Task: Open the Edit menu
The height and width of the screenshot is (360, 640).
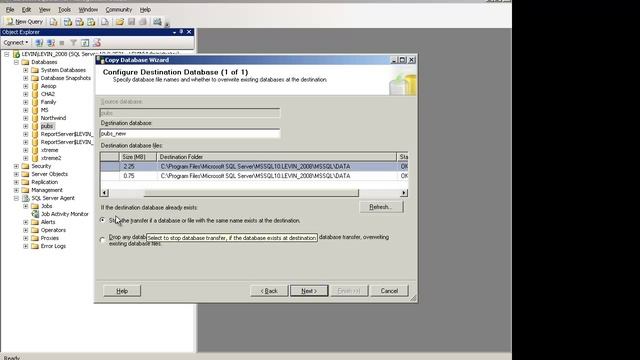Action: click(x=27, y=9)
